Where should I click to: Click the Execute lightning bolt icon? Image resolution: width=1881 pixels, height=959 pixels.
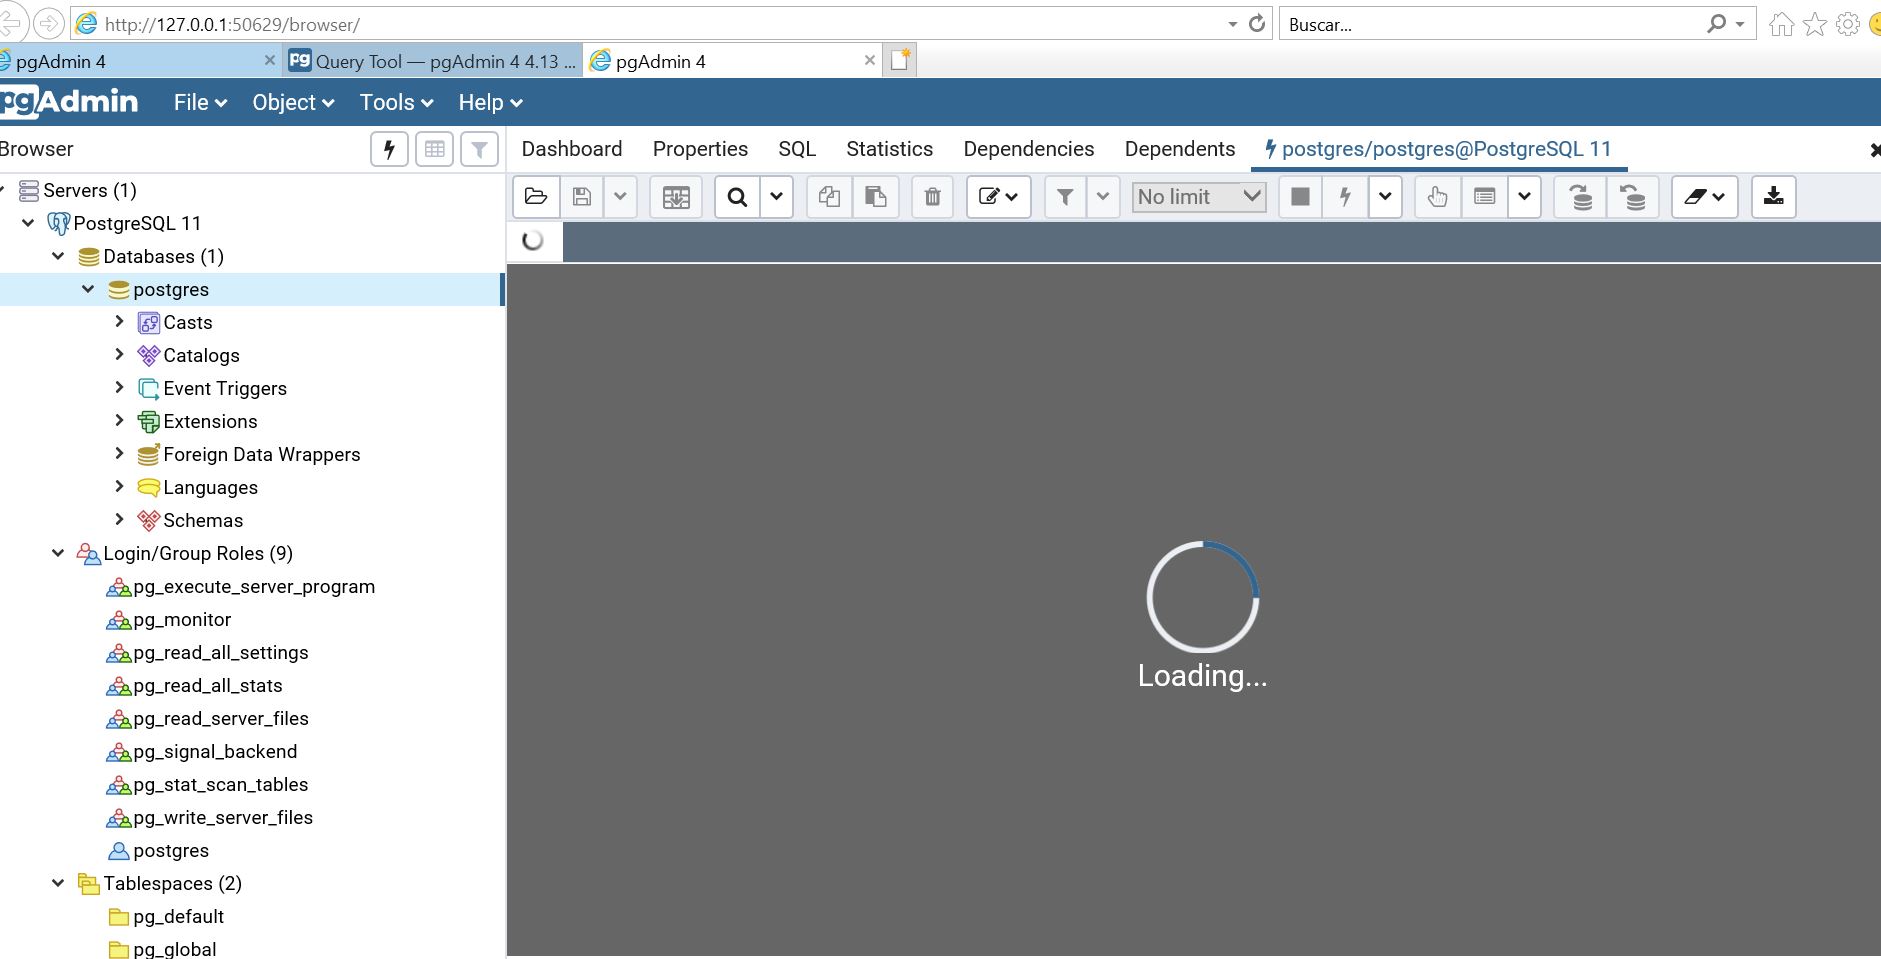(x=1345, y=197)
